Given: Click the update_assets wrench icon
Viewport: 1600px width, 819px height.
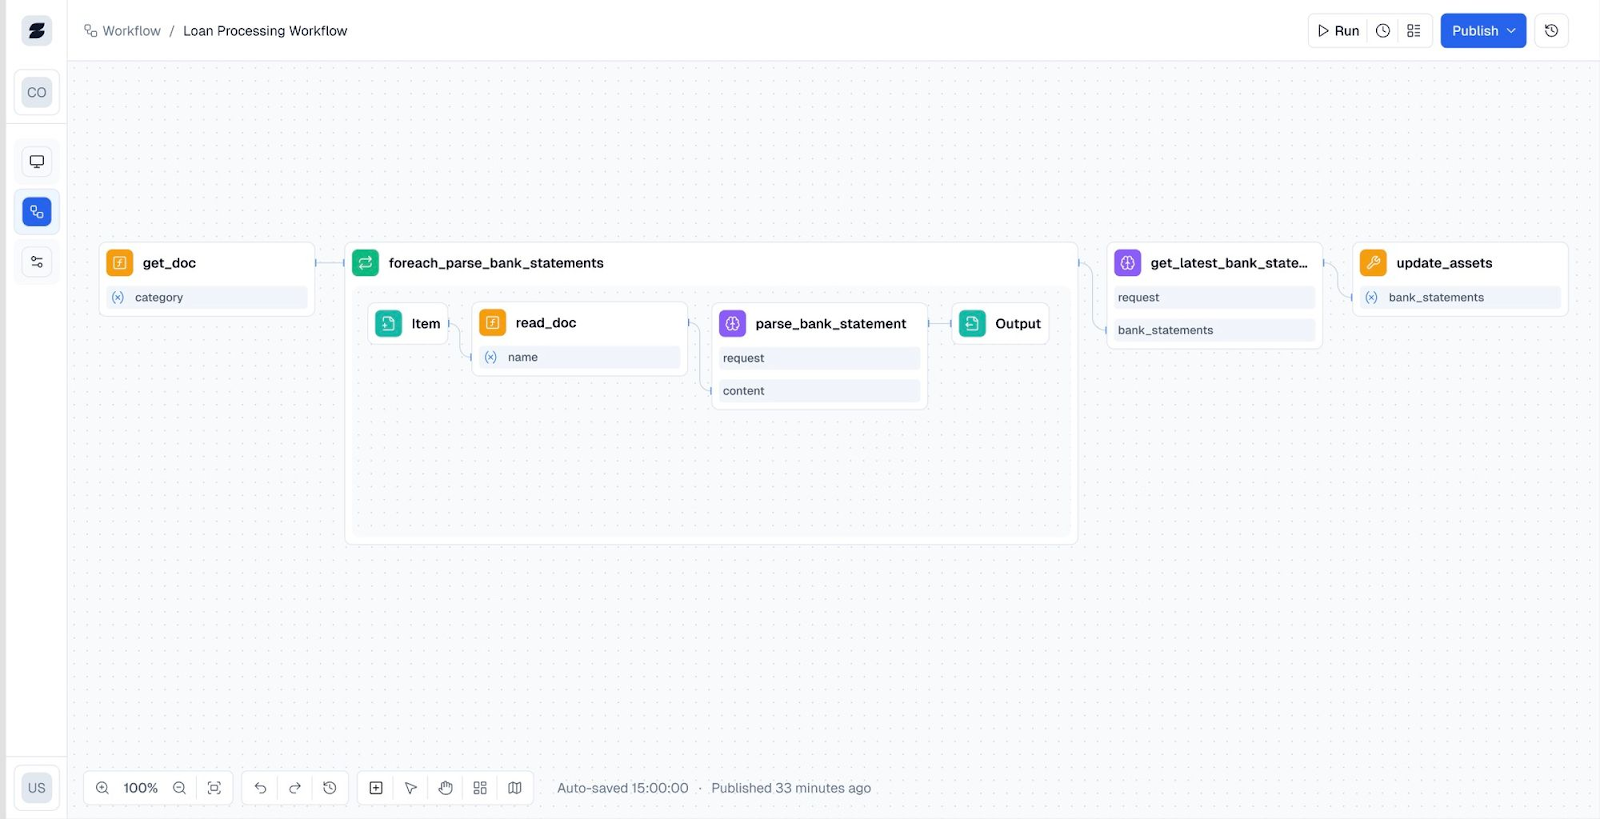Looking at the screenshot, I should pyautogui.click(x=1374, y=263).
